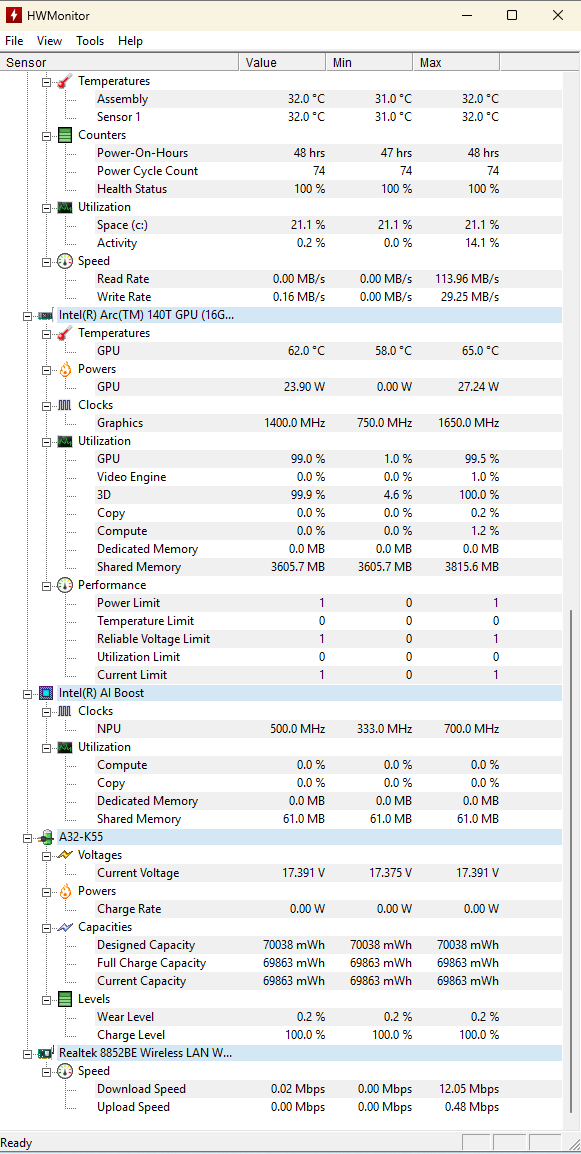Viewport: 581px width, 1154px height.
Task: Click flame icon beside battery Powers
Action: (x=66, y=891)
